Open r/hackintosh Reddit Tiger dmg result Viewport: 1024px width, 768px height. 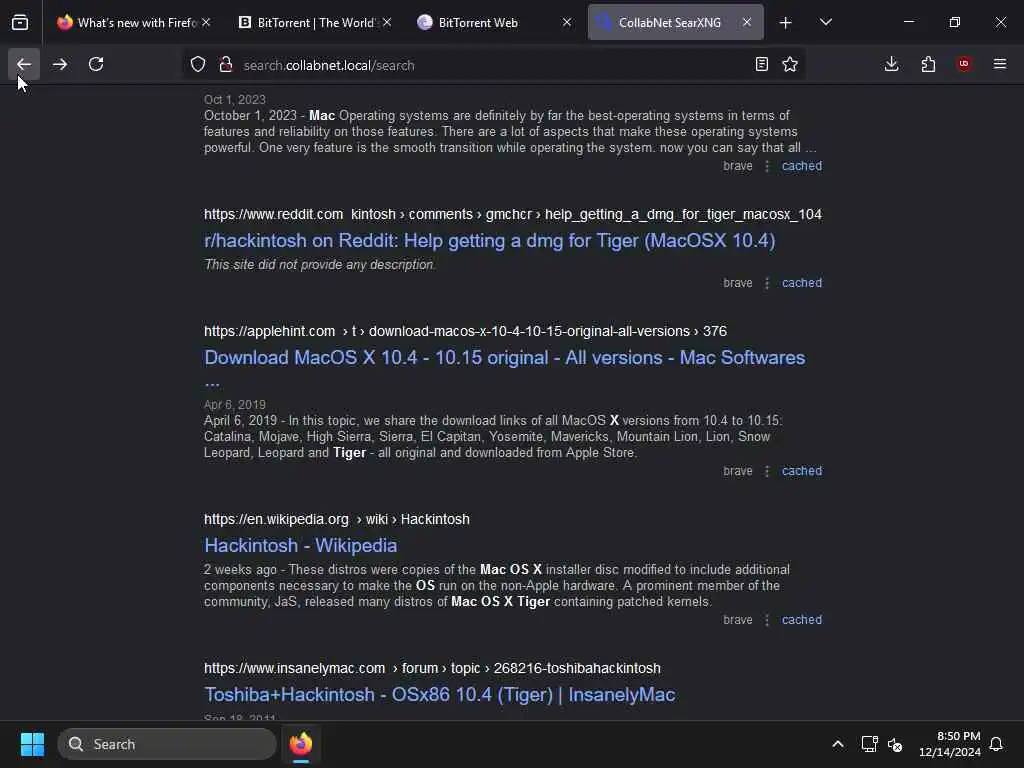(489, 241)
